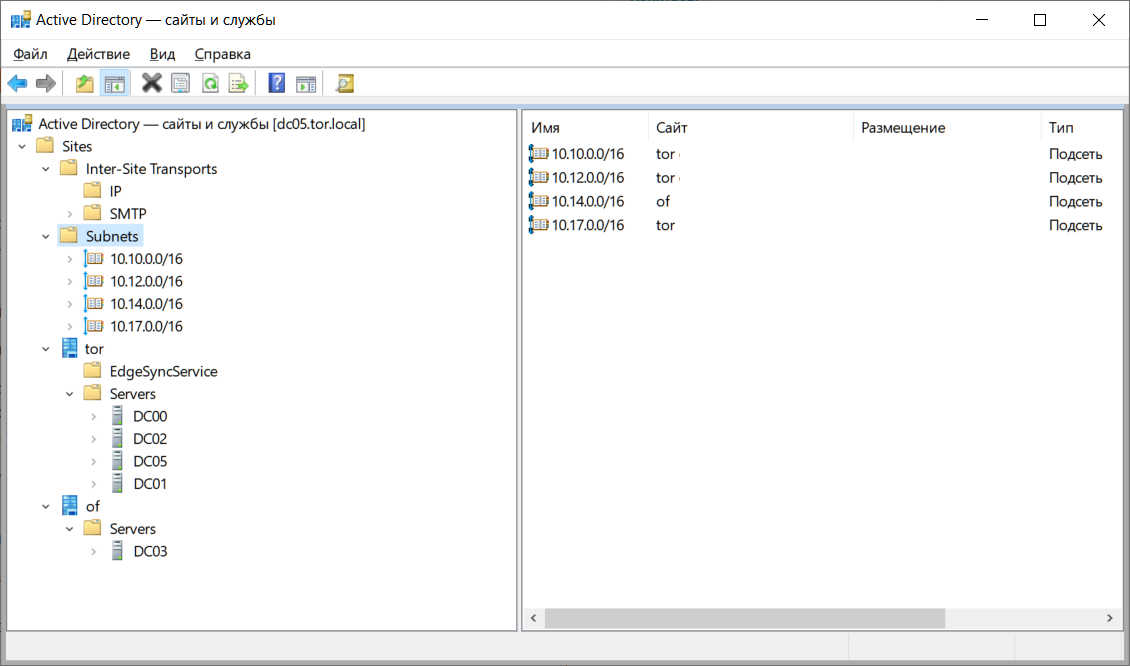Open the Действие menu
The width and height of the screenshot is (1130, 666).
[x=99, y=54]
